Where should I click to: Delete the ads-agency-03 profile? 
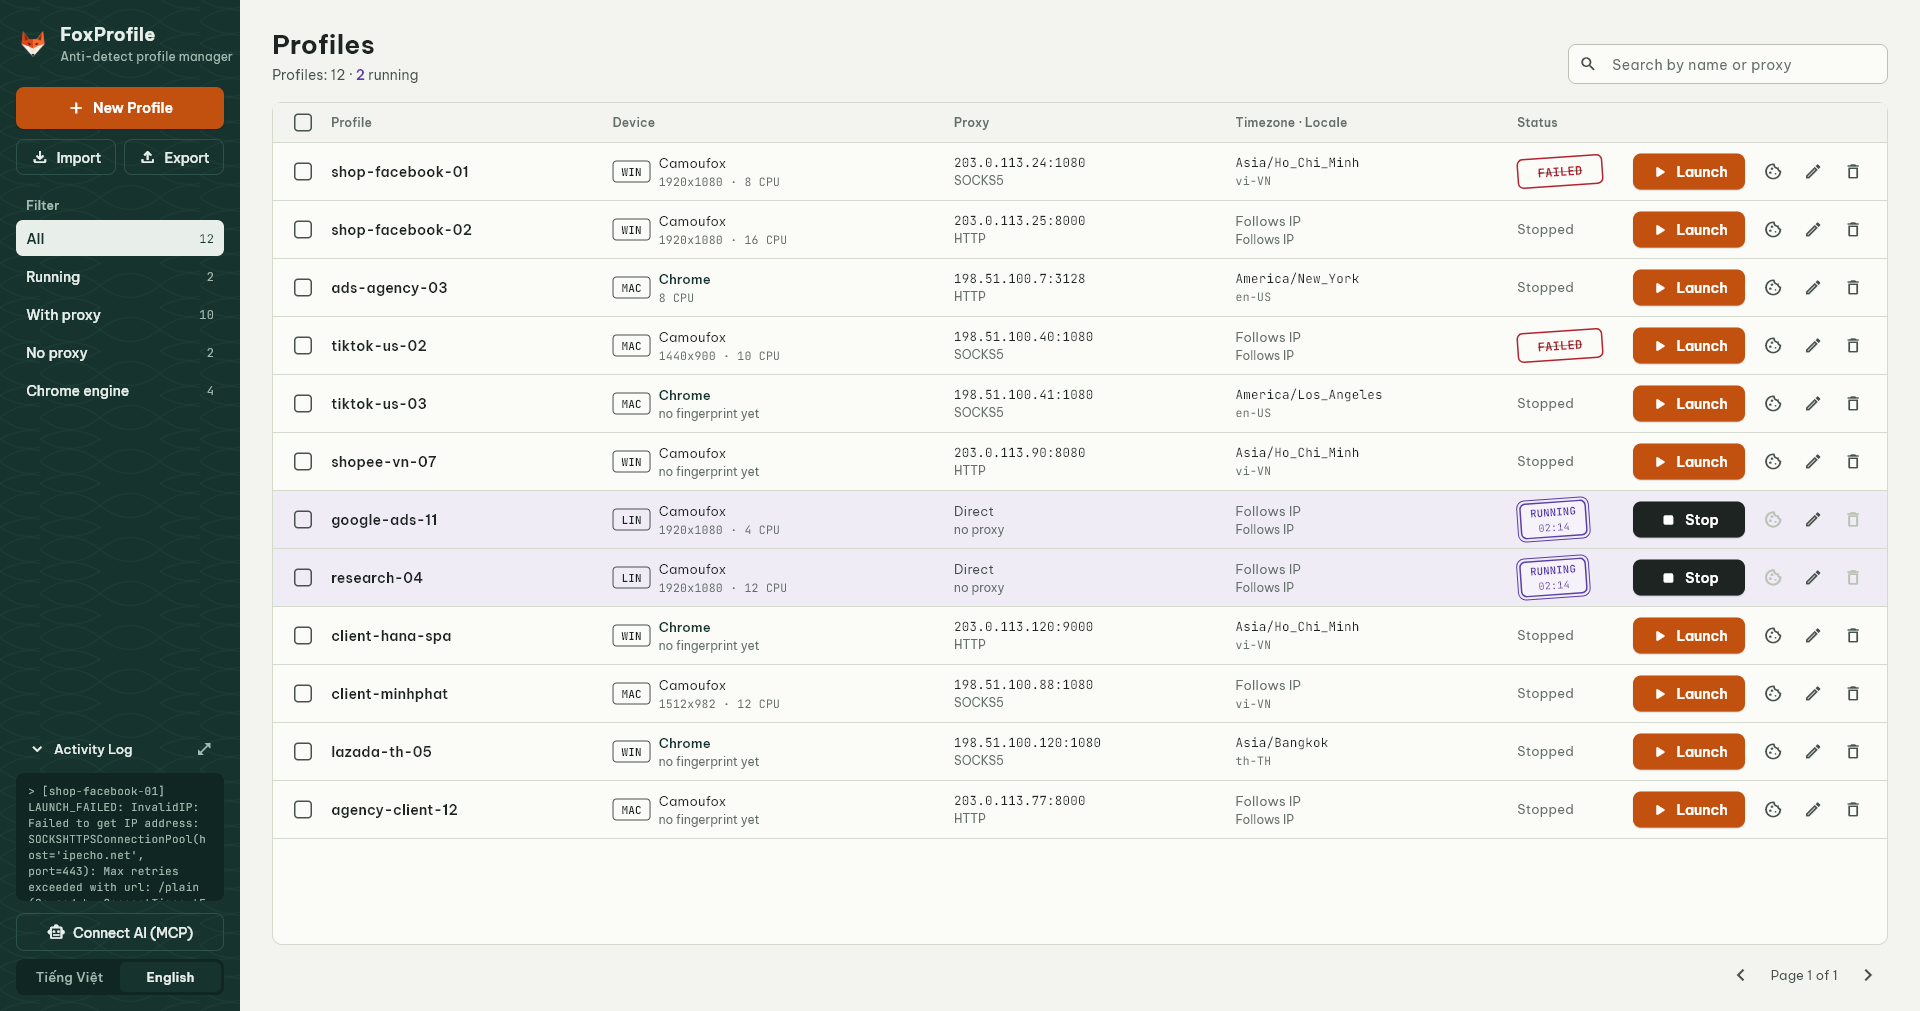(x=1853, y=288)
